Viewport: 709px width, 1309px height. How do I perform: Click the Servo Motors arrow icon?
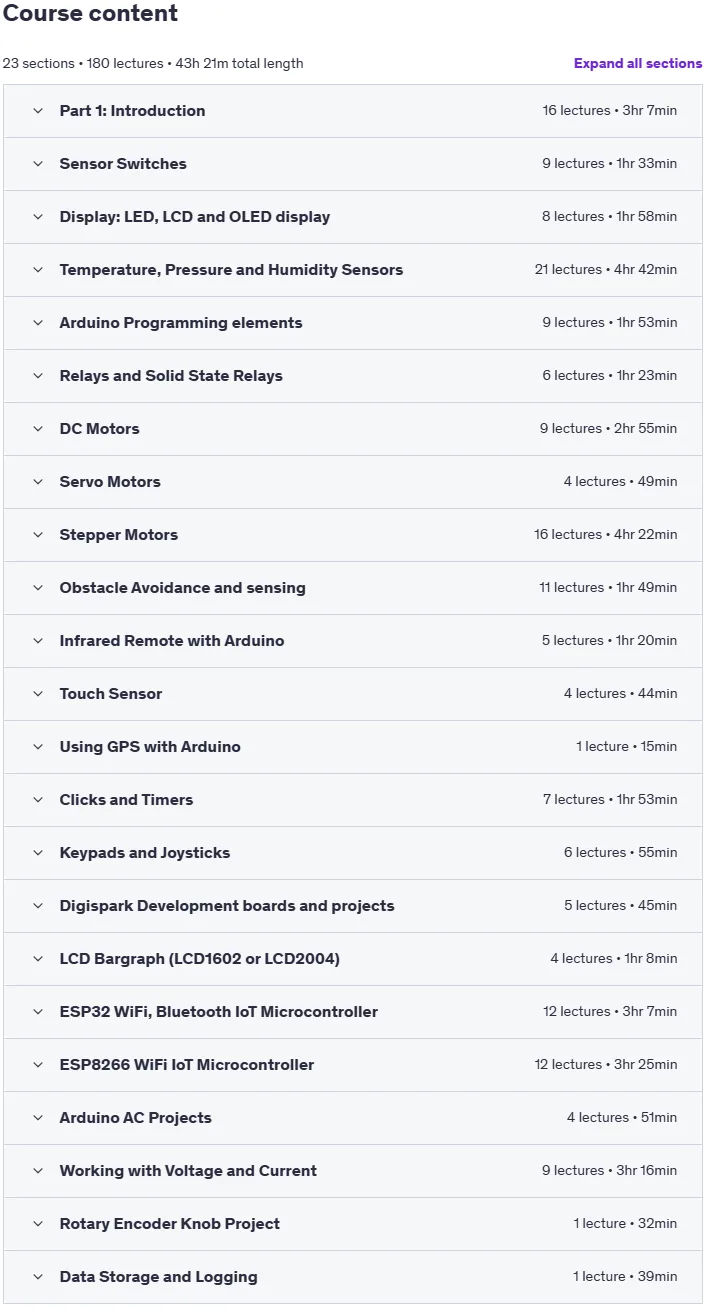(38, 482)
